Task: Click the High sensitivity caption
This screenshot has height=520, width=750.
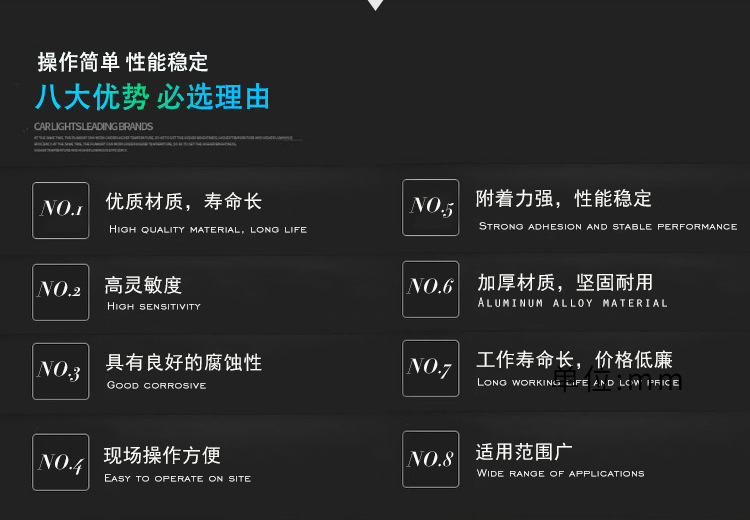Action: (154, 306)
